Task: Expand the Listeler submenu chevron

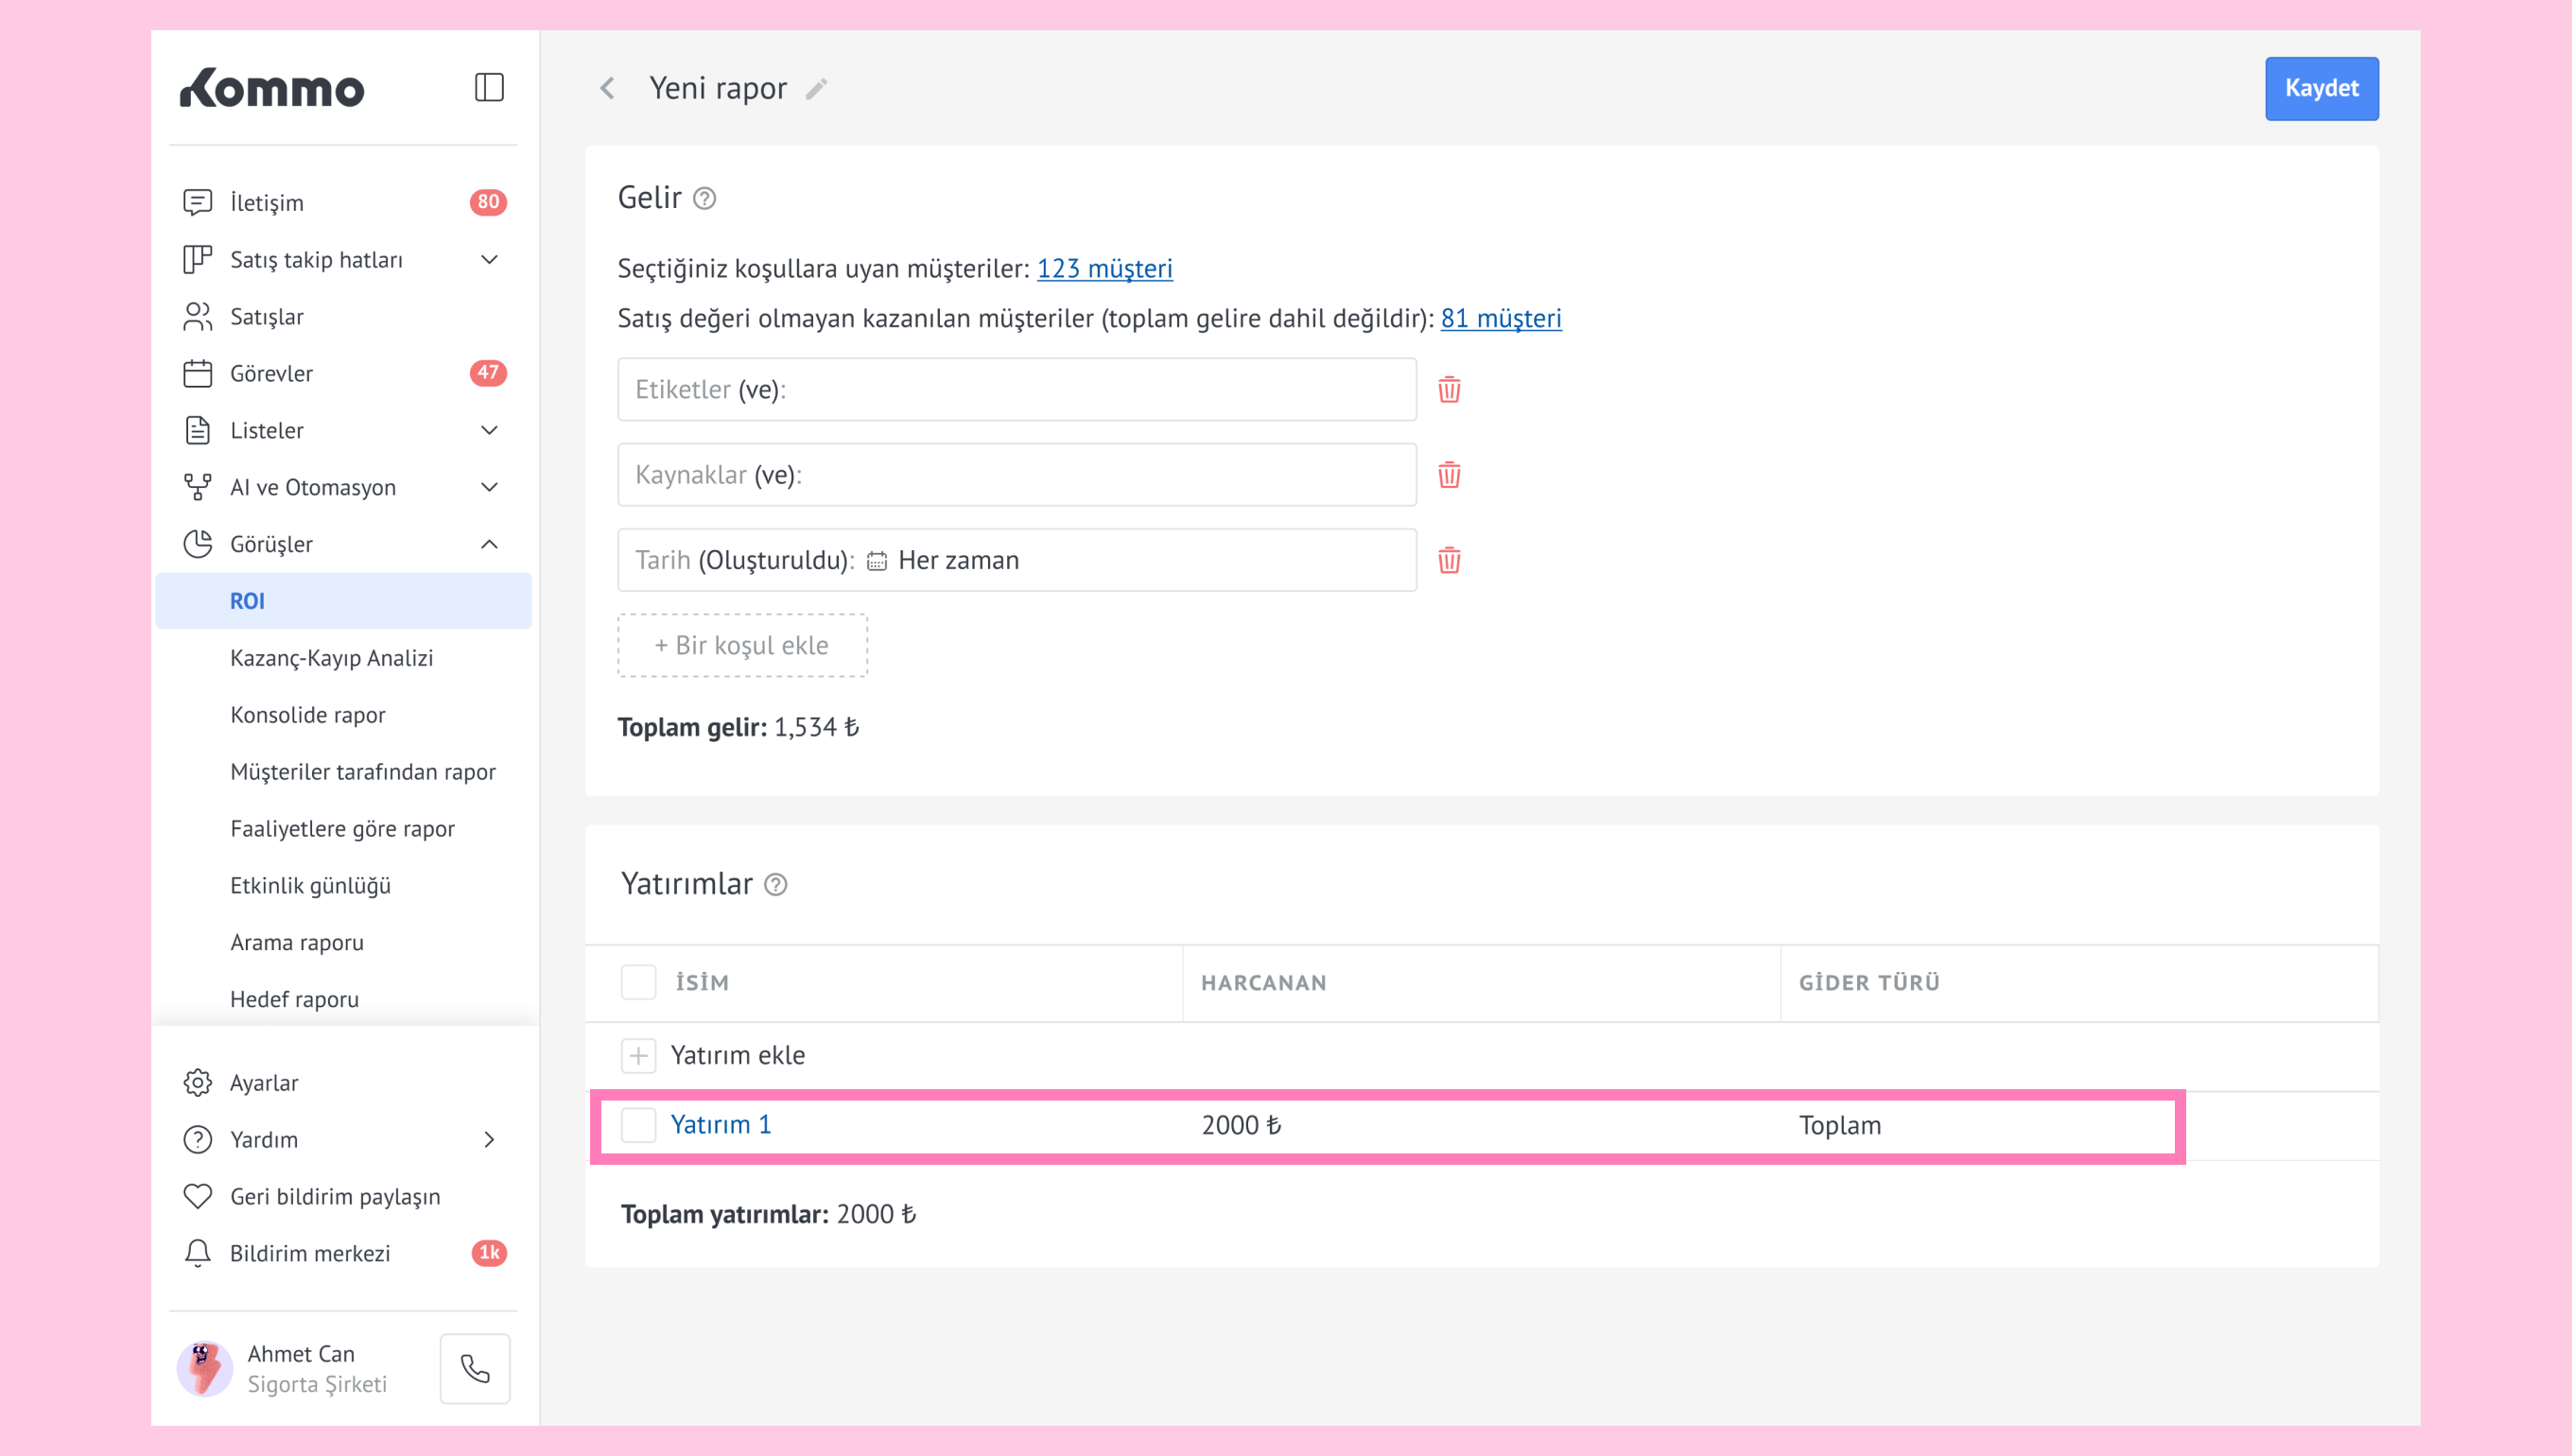Action: click(489, 430)
